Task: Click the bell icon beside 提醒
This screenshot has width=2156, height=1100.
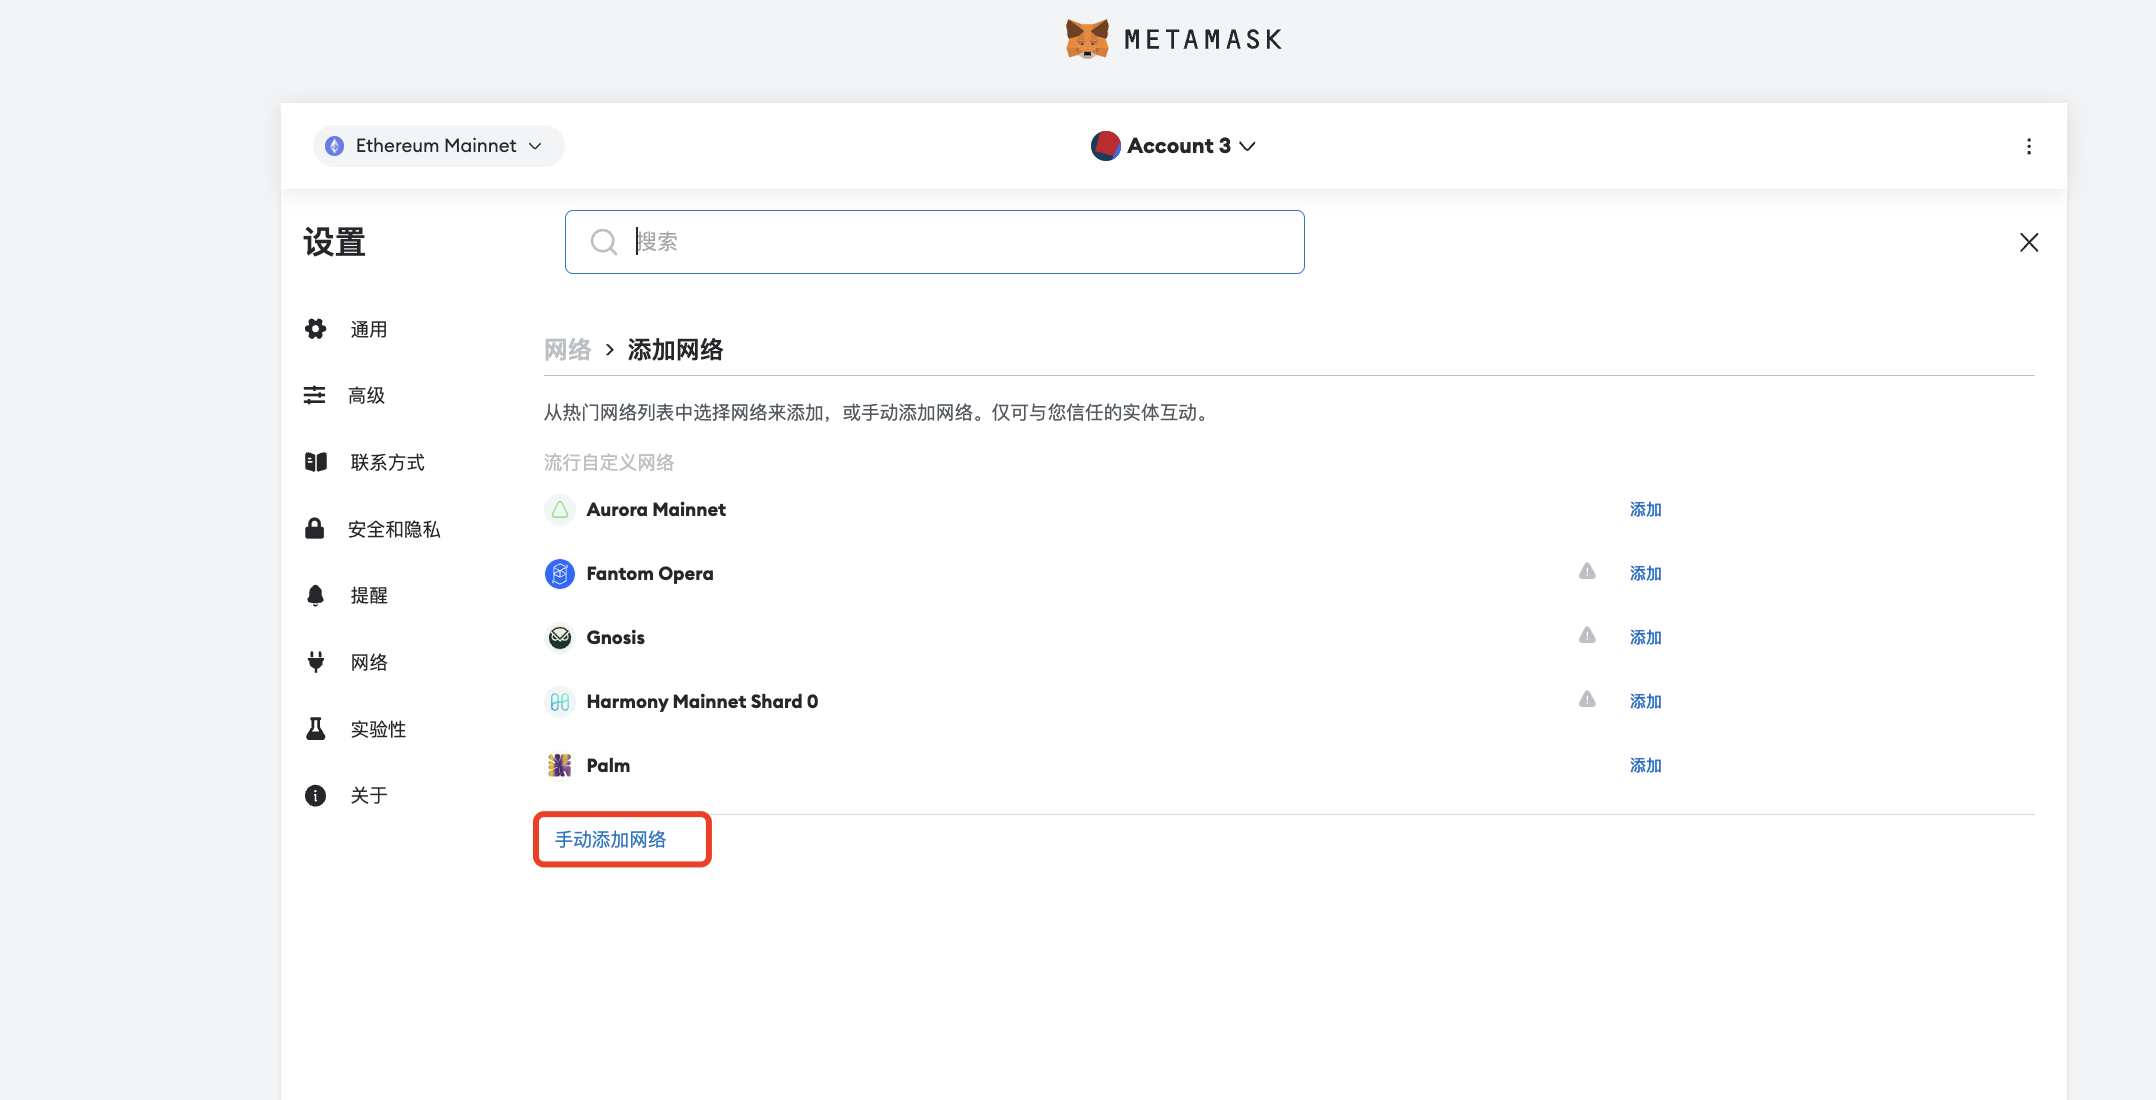Action: pyautogui.click(x=316, y=595)
